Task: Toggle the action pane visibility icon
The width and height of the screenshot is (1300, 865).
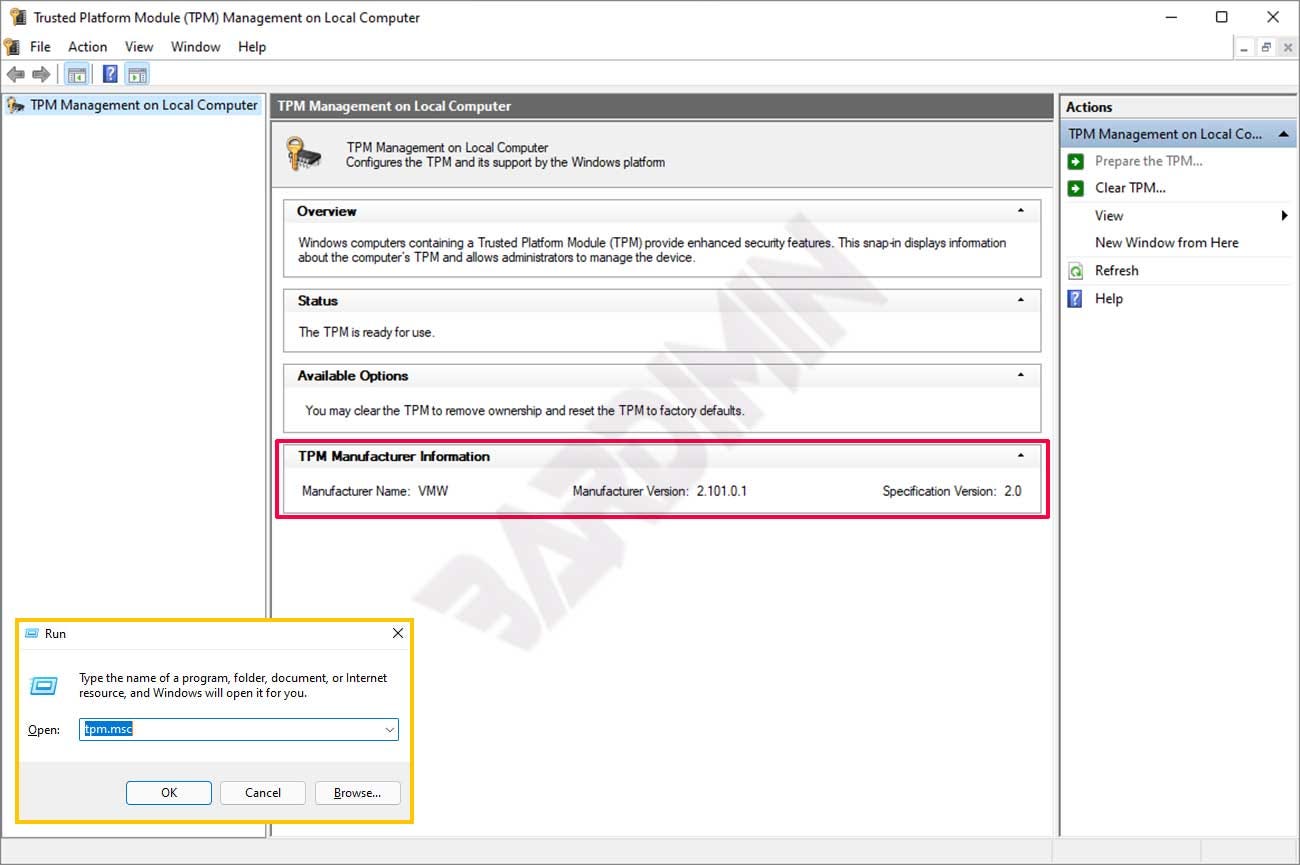Action: [137, 73]
